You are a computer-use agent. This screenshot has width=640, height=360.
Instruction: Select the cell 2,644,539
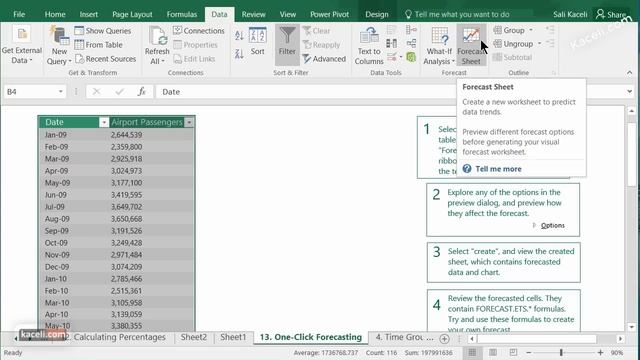click(x=151, y=135)
